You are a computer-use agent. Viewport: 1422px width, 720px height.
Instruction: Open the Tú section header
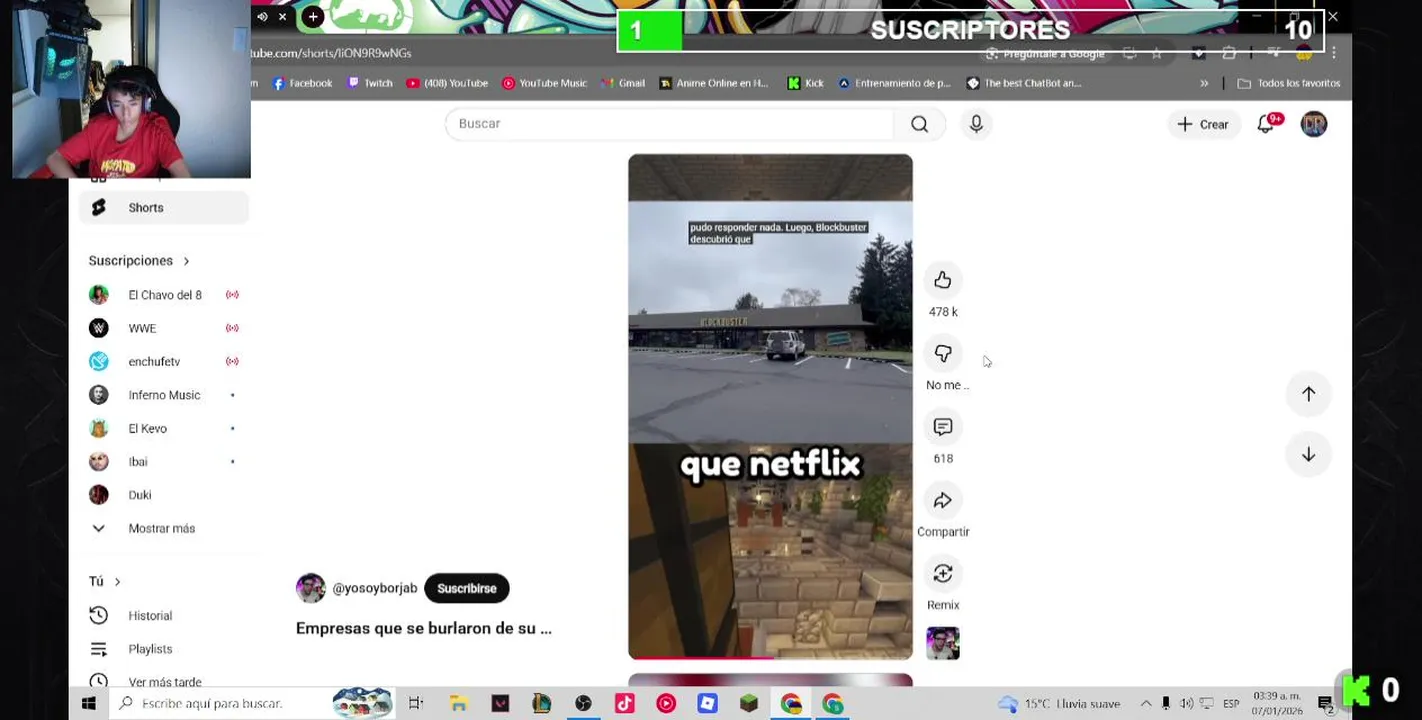point(104,581)
